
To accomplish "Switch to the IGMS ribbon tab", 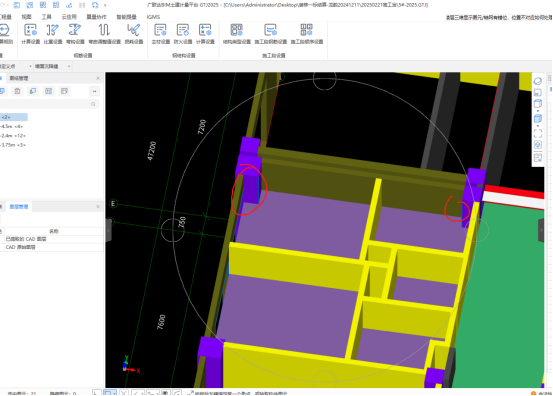I will tap(153, 17).
